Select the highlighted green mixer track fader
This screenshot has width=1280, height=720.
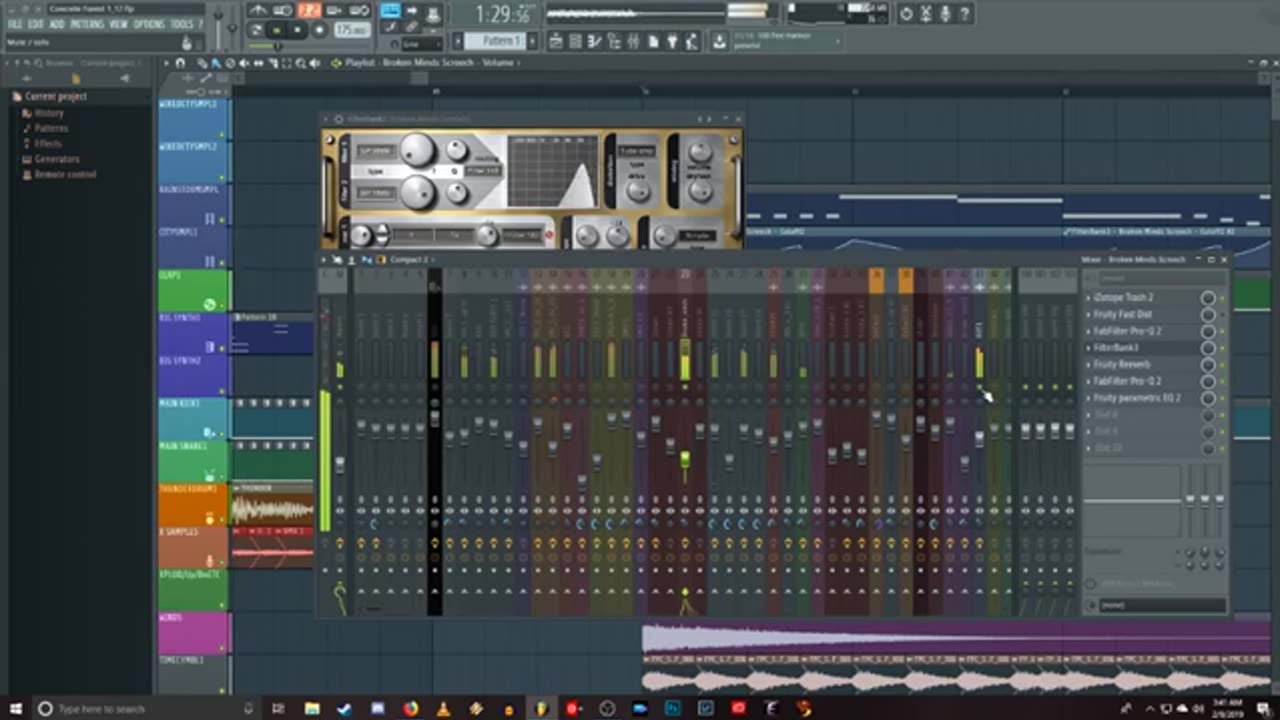coord(685,460)
